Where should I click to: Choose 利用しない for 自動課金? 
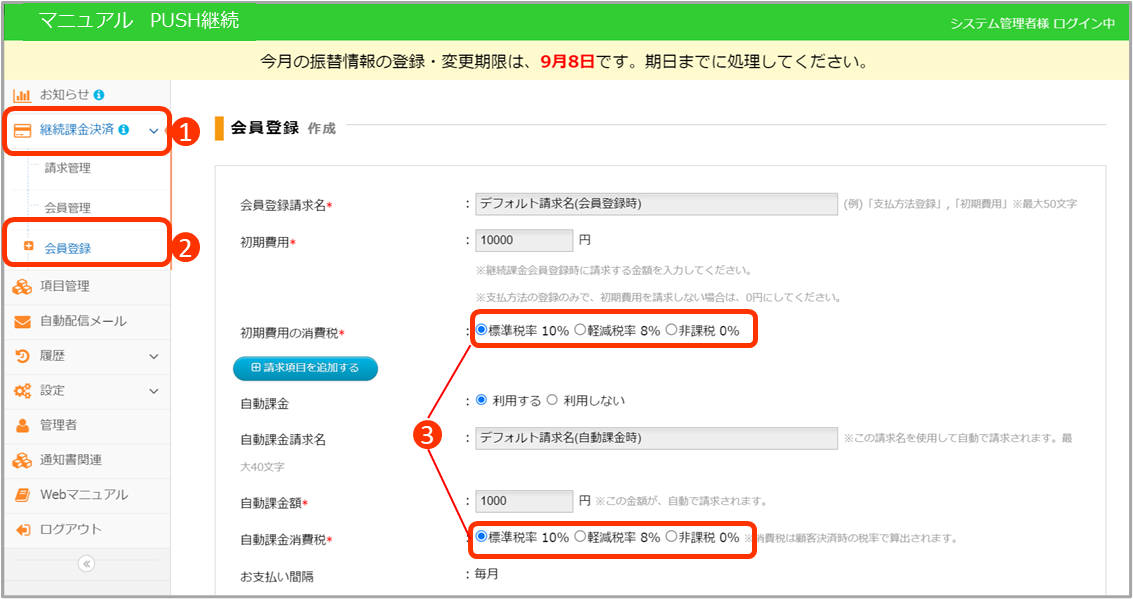[552, 401]
